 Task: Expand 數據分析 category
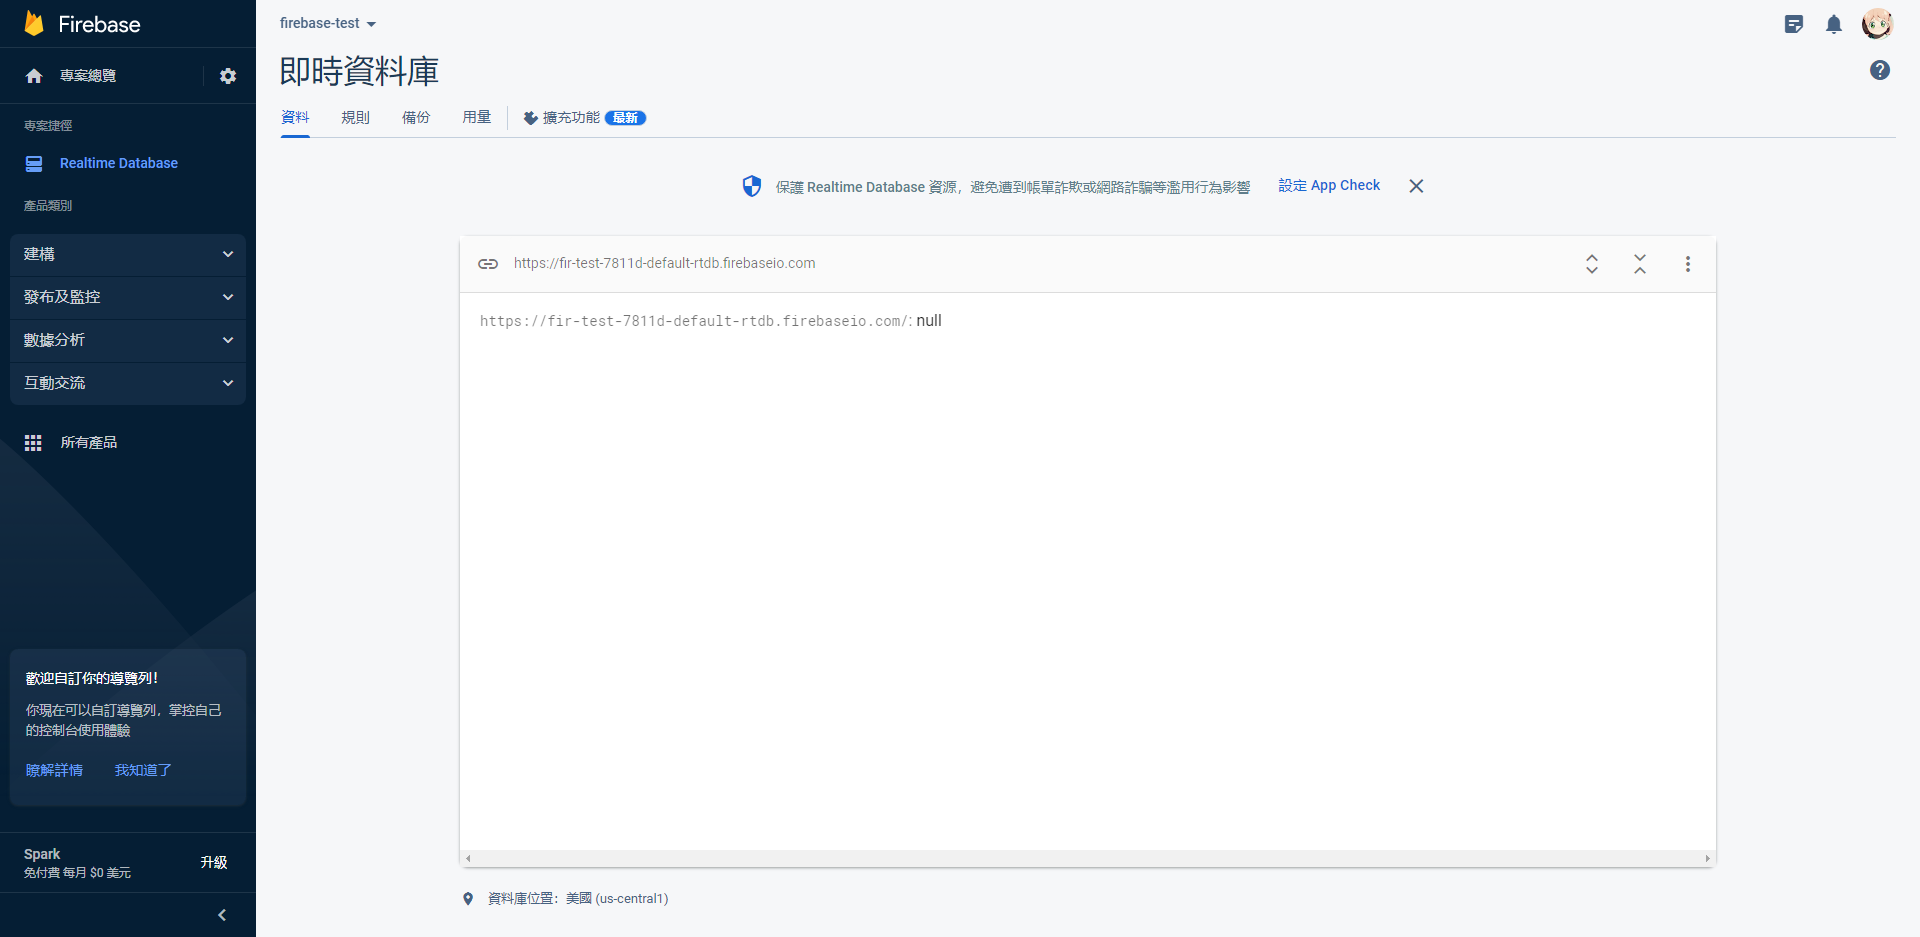coord(128,340)
